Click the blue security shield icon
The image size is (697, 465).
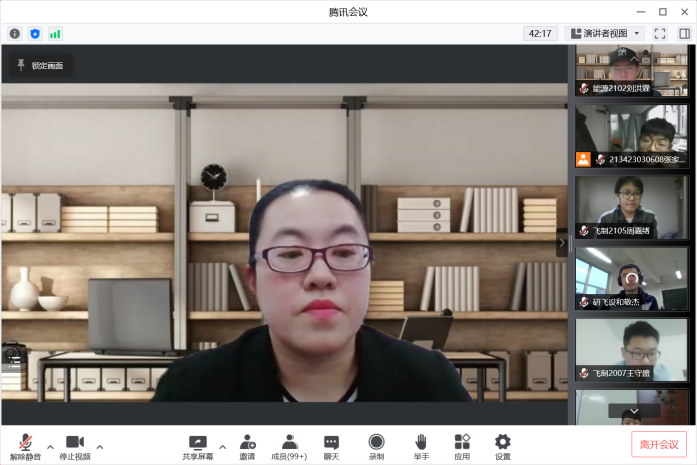tap(35, 33)
